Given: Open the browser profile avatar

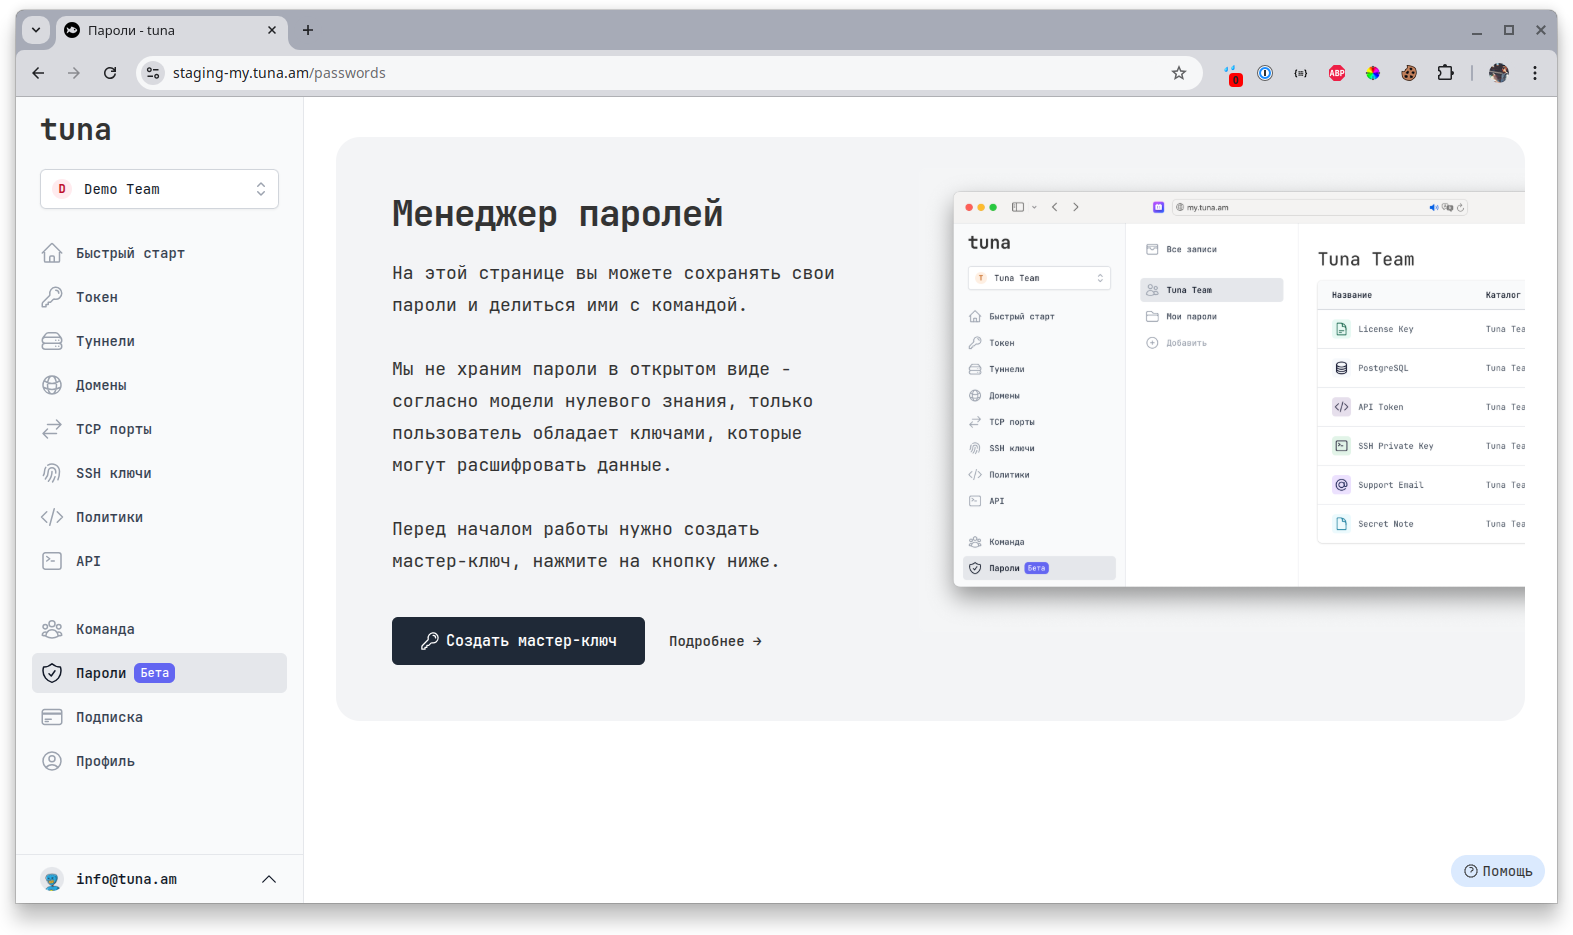Looking at the screenshot, I should coord(1498,73).
